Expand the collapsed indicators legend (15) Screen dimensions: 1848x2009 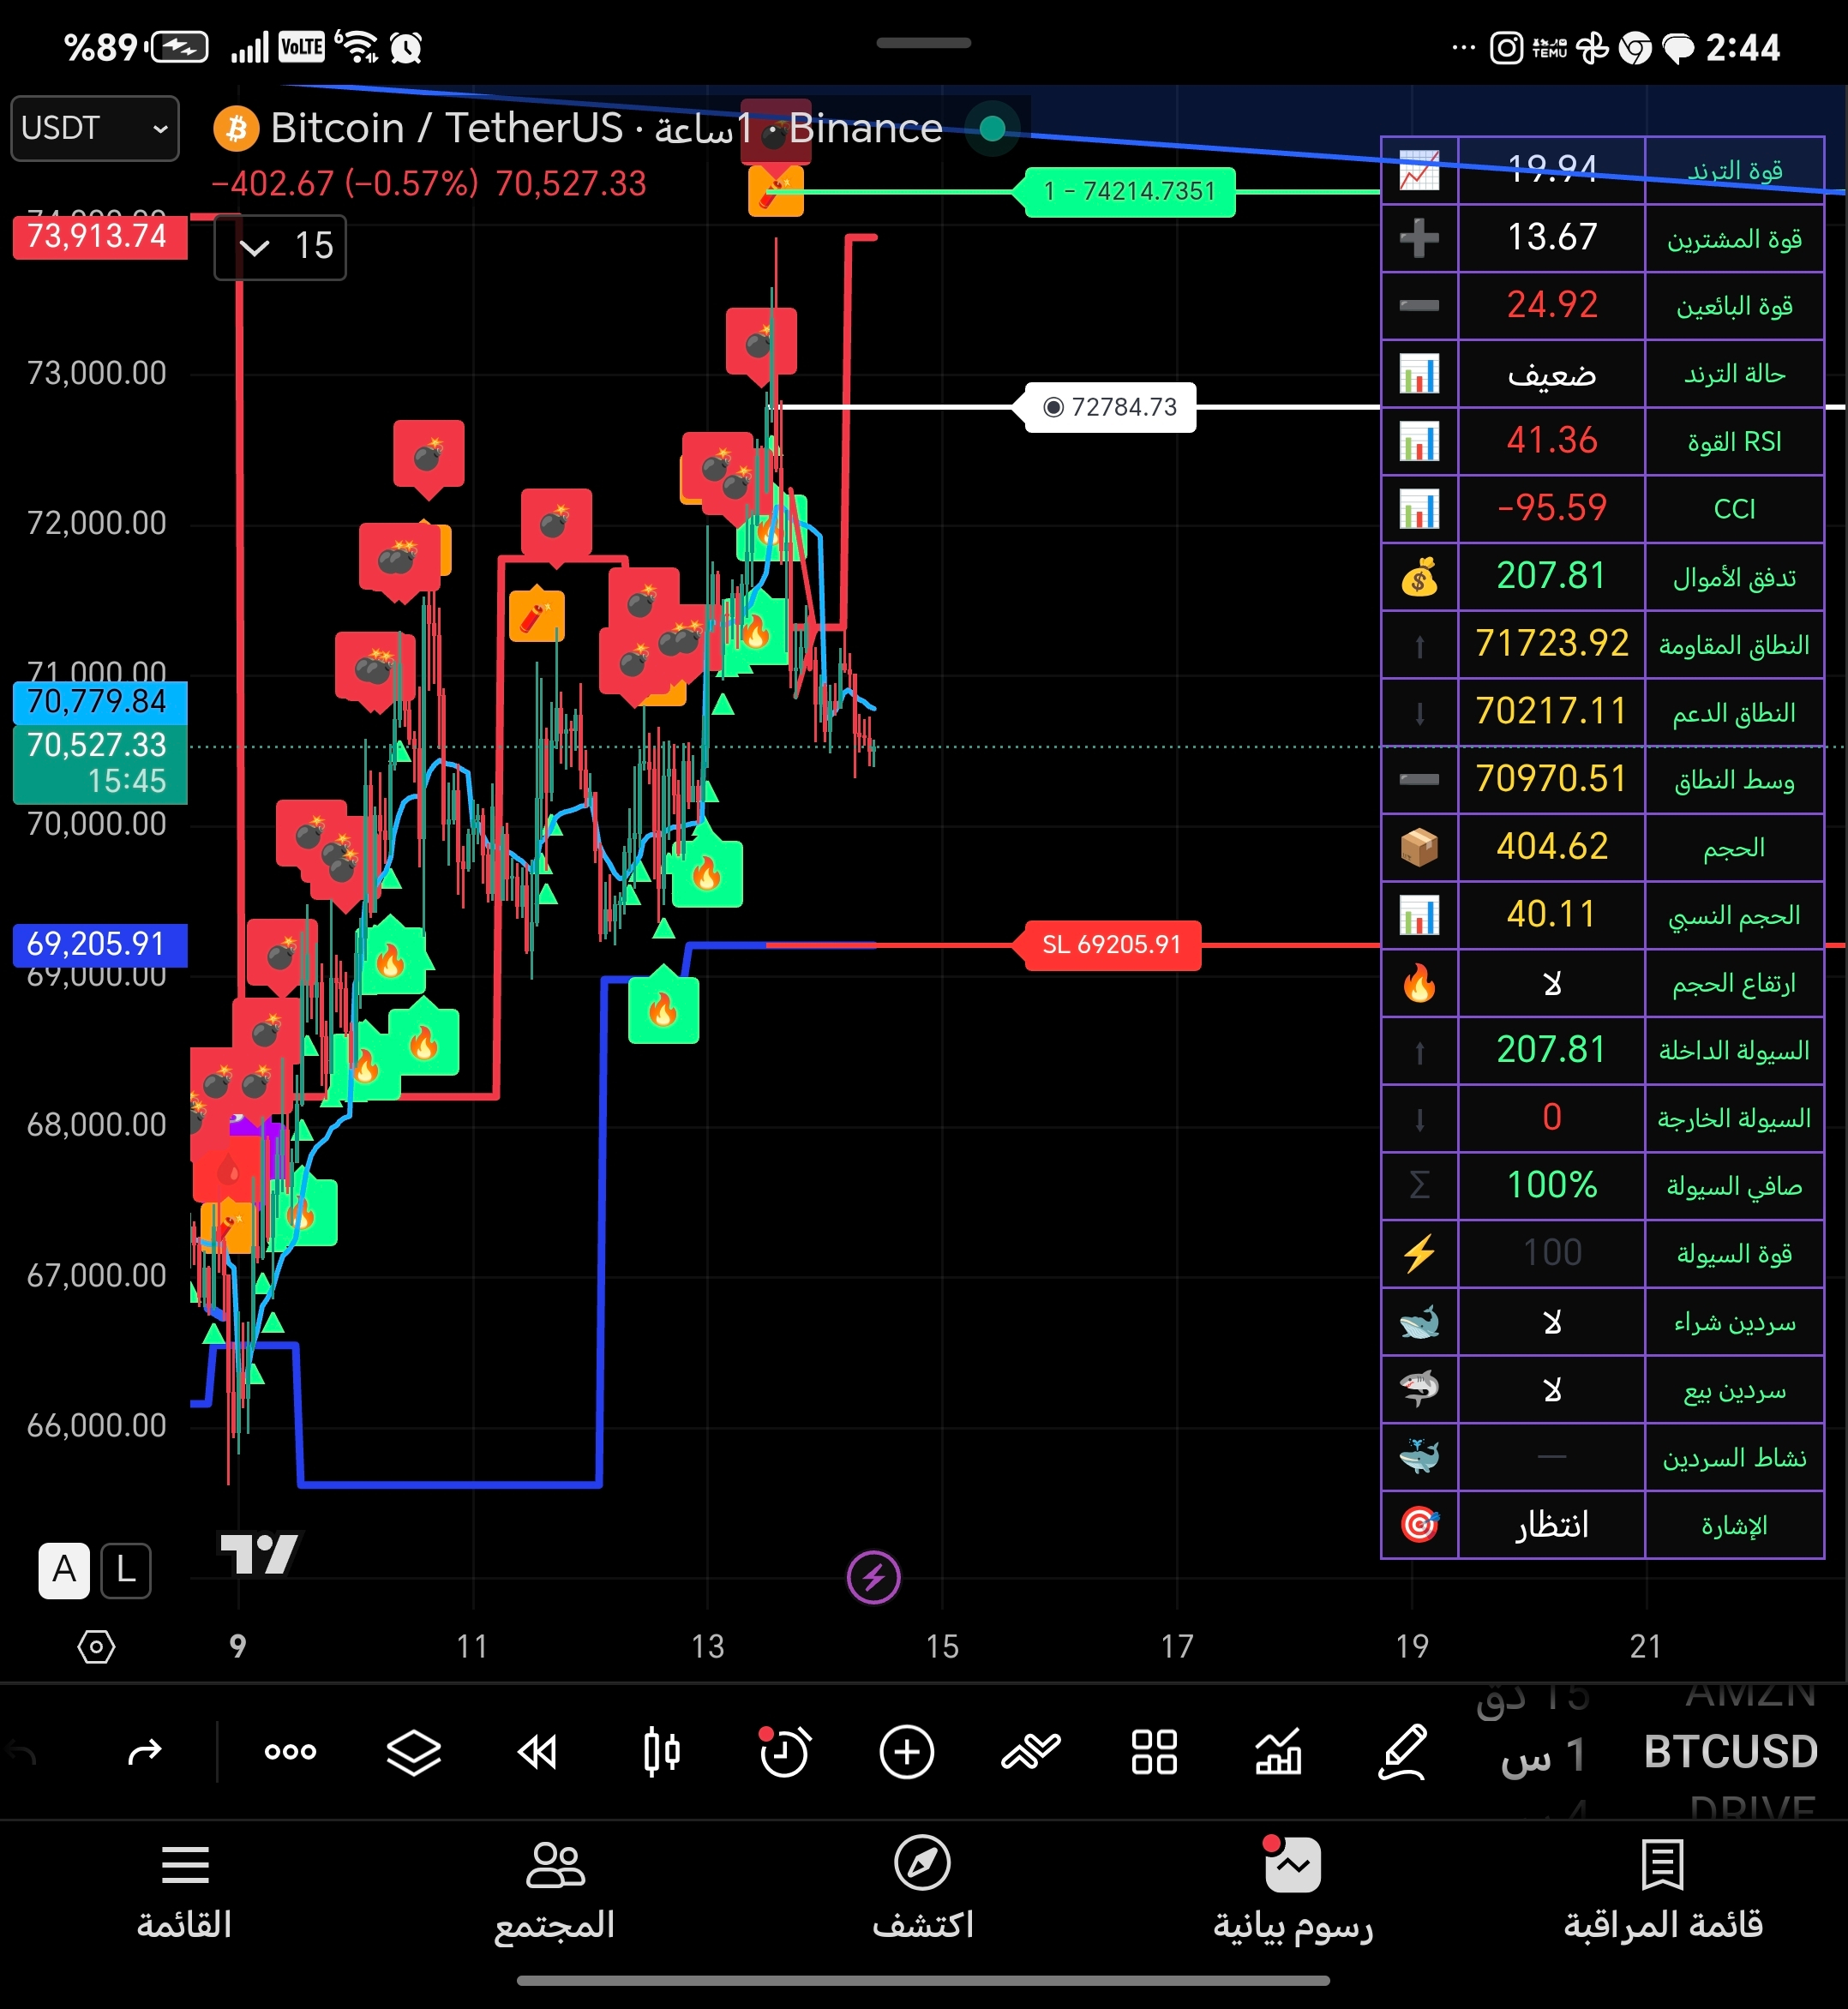pos(280,246)
